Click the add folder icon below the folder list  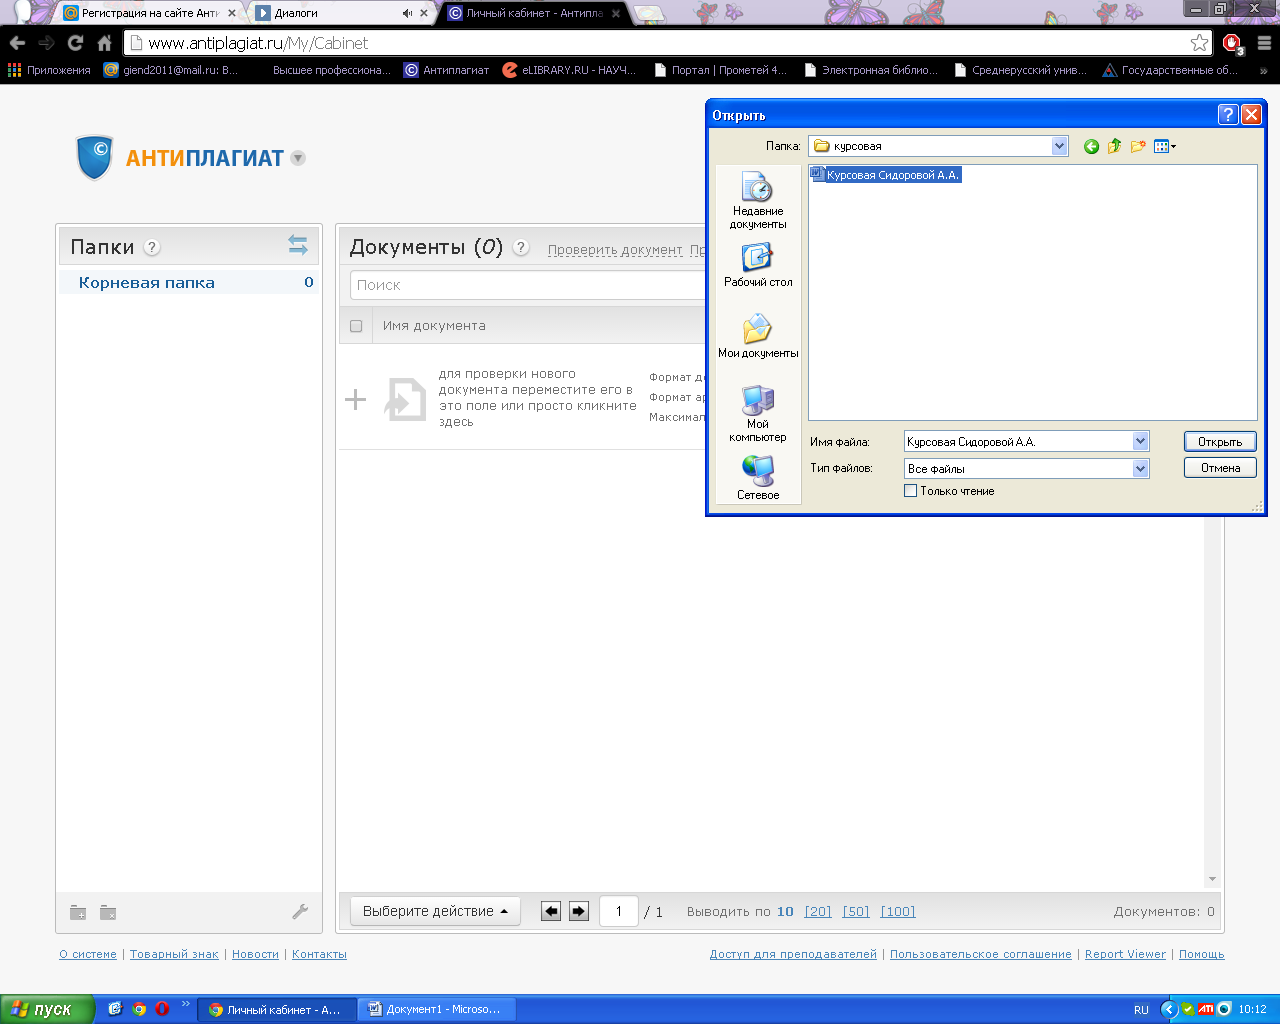(78, 912)
